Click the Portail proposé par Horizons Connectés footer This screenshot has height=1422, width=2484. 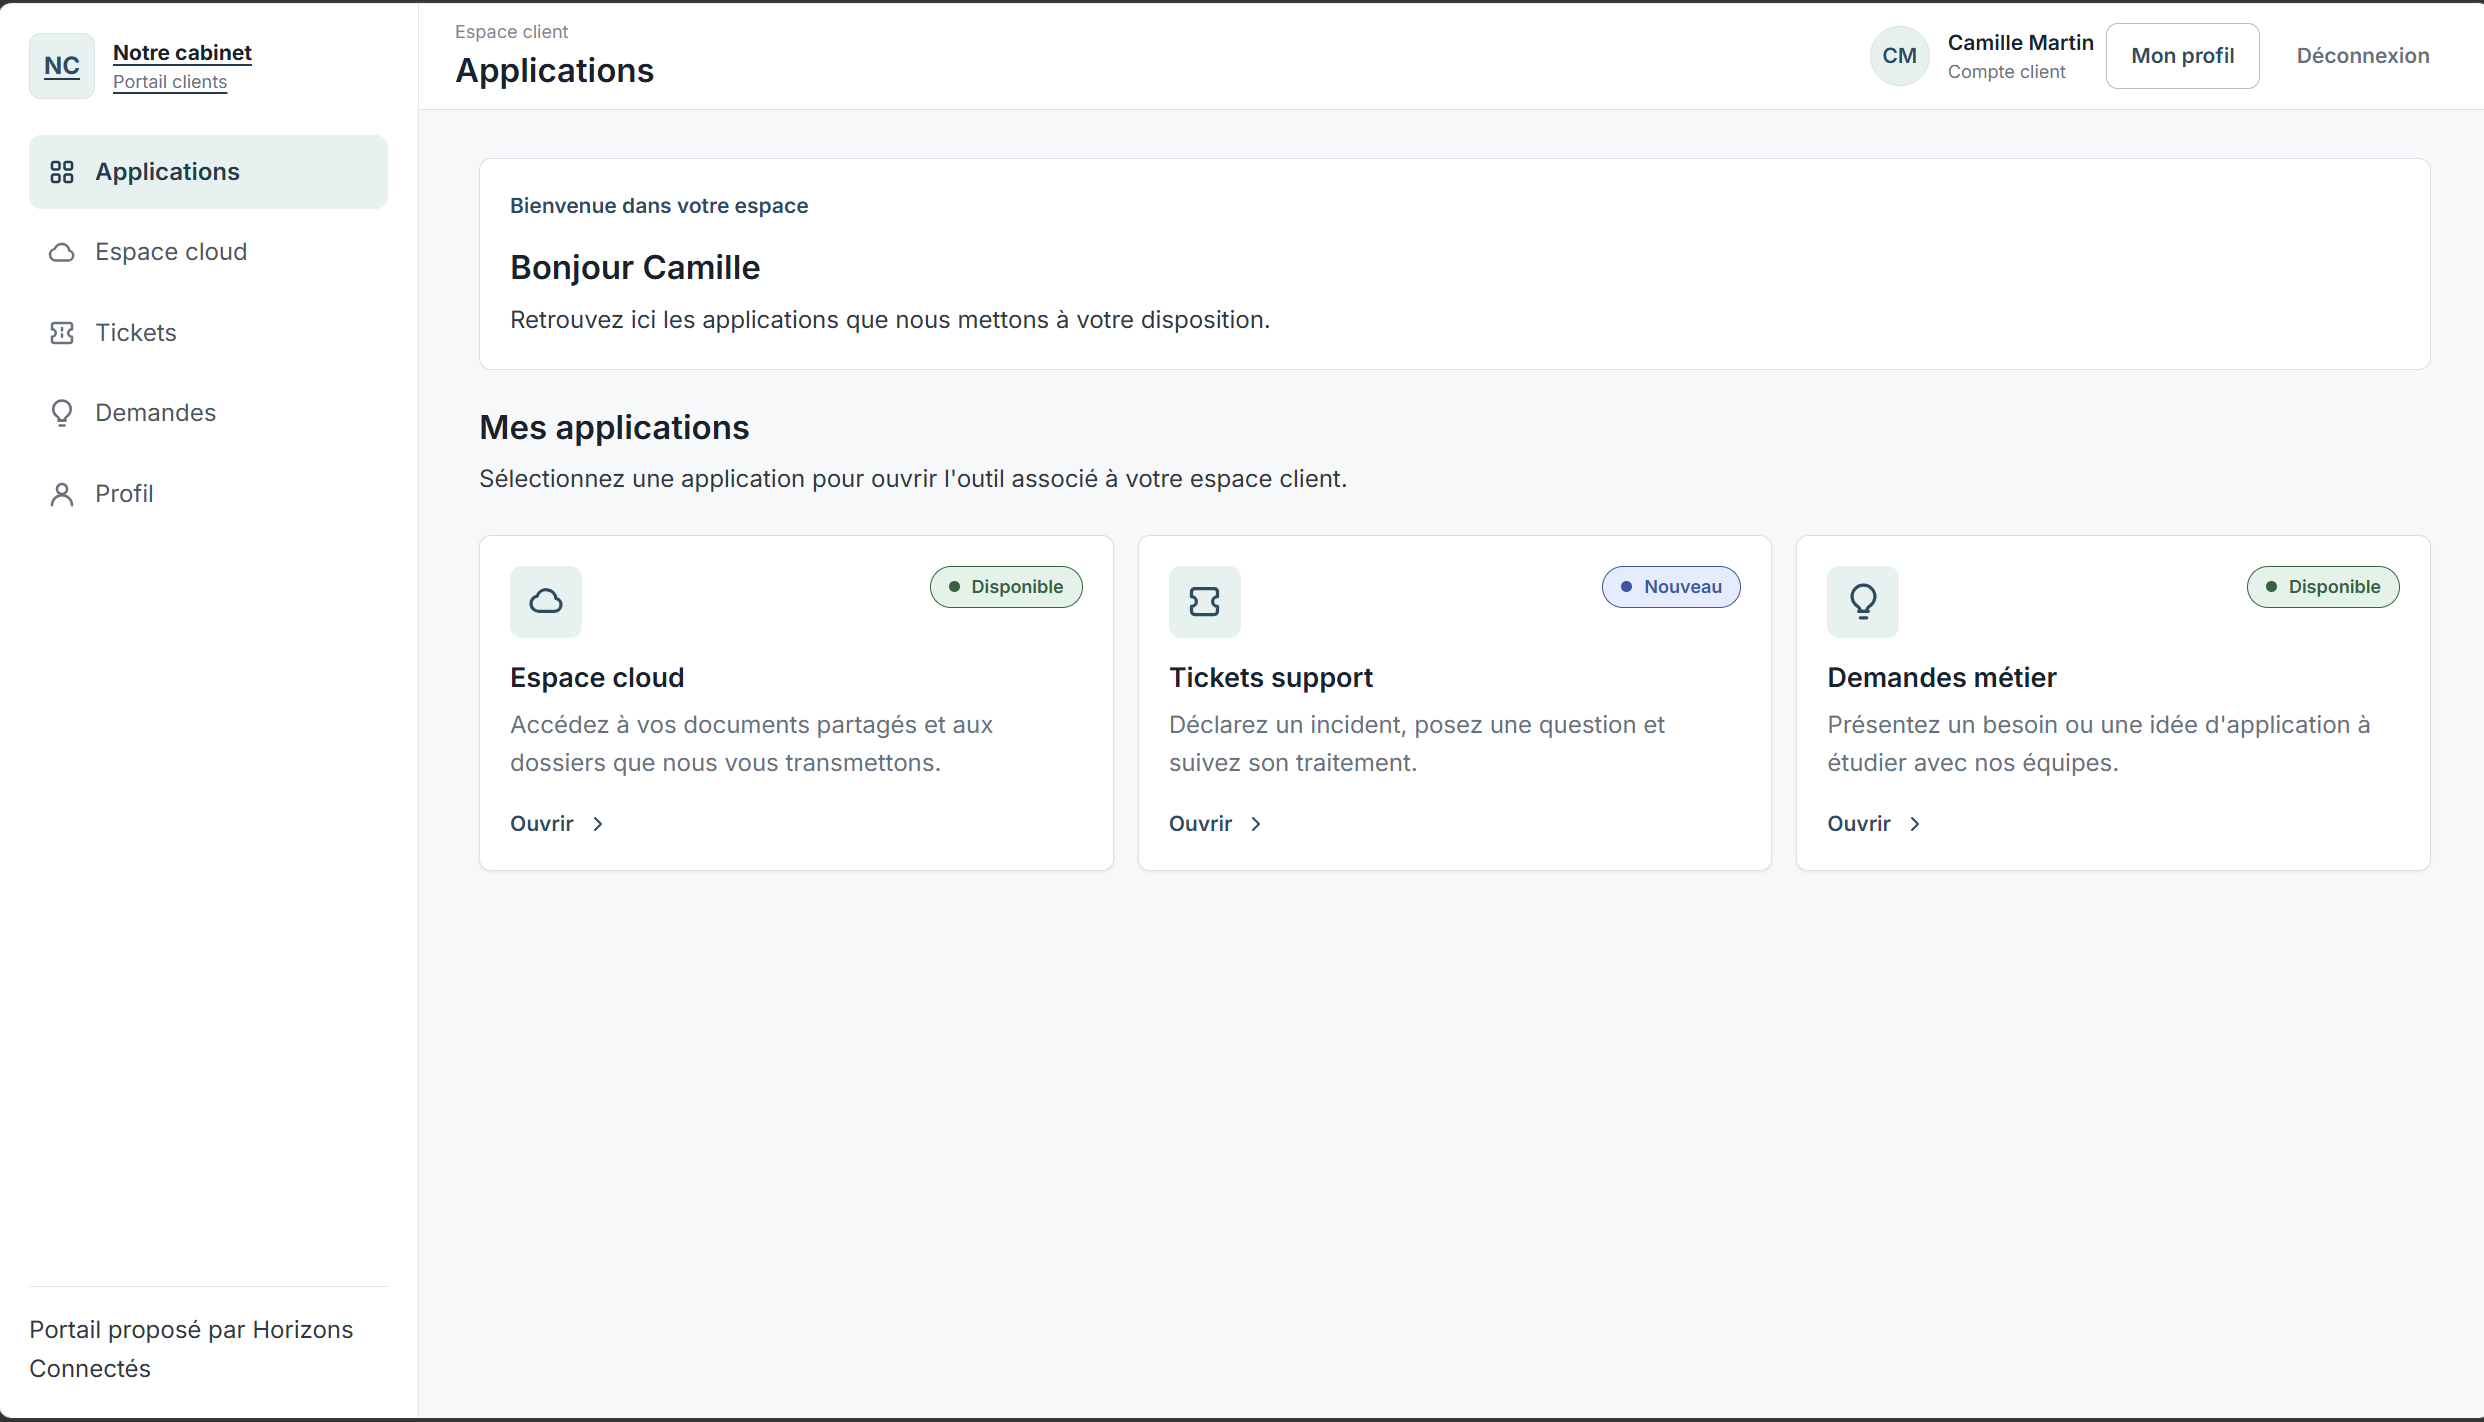click(191, 1349)
